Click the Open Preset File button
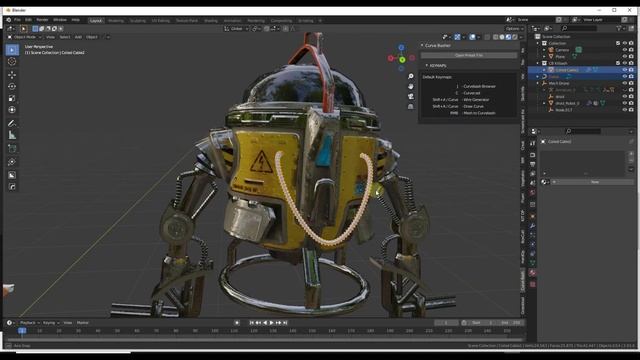Screen dimensions: 640x360 click(469, 55)
